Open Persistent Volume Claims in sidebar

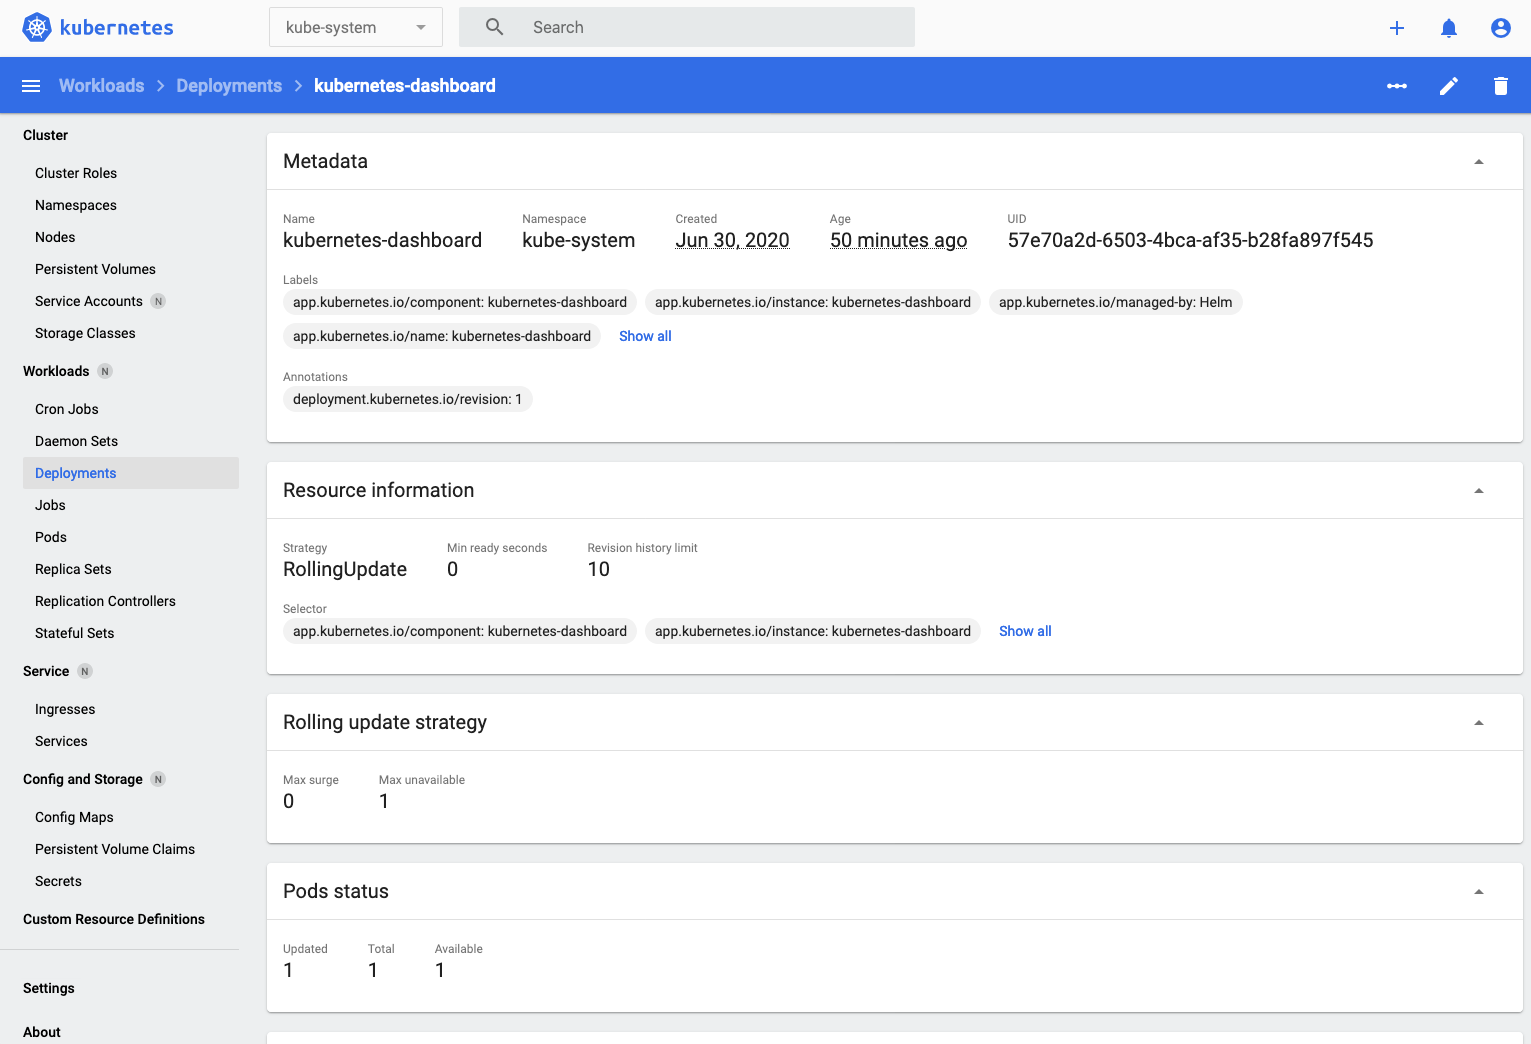[115, 849]
